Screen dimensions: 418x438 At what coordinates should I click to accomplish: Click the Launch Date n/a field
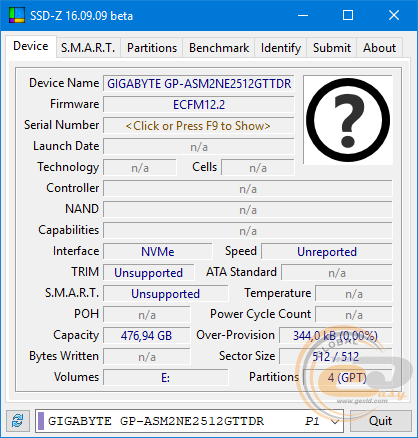199,147
